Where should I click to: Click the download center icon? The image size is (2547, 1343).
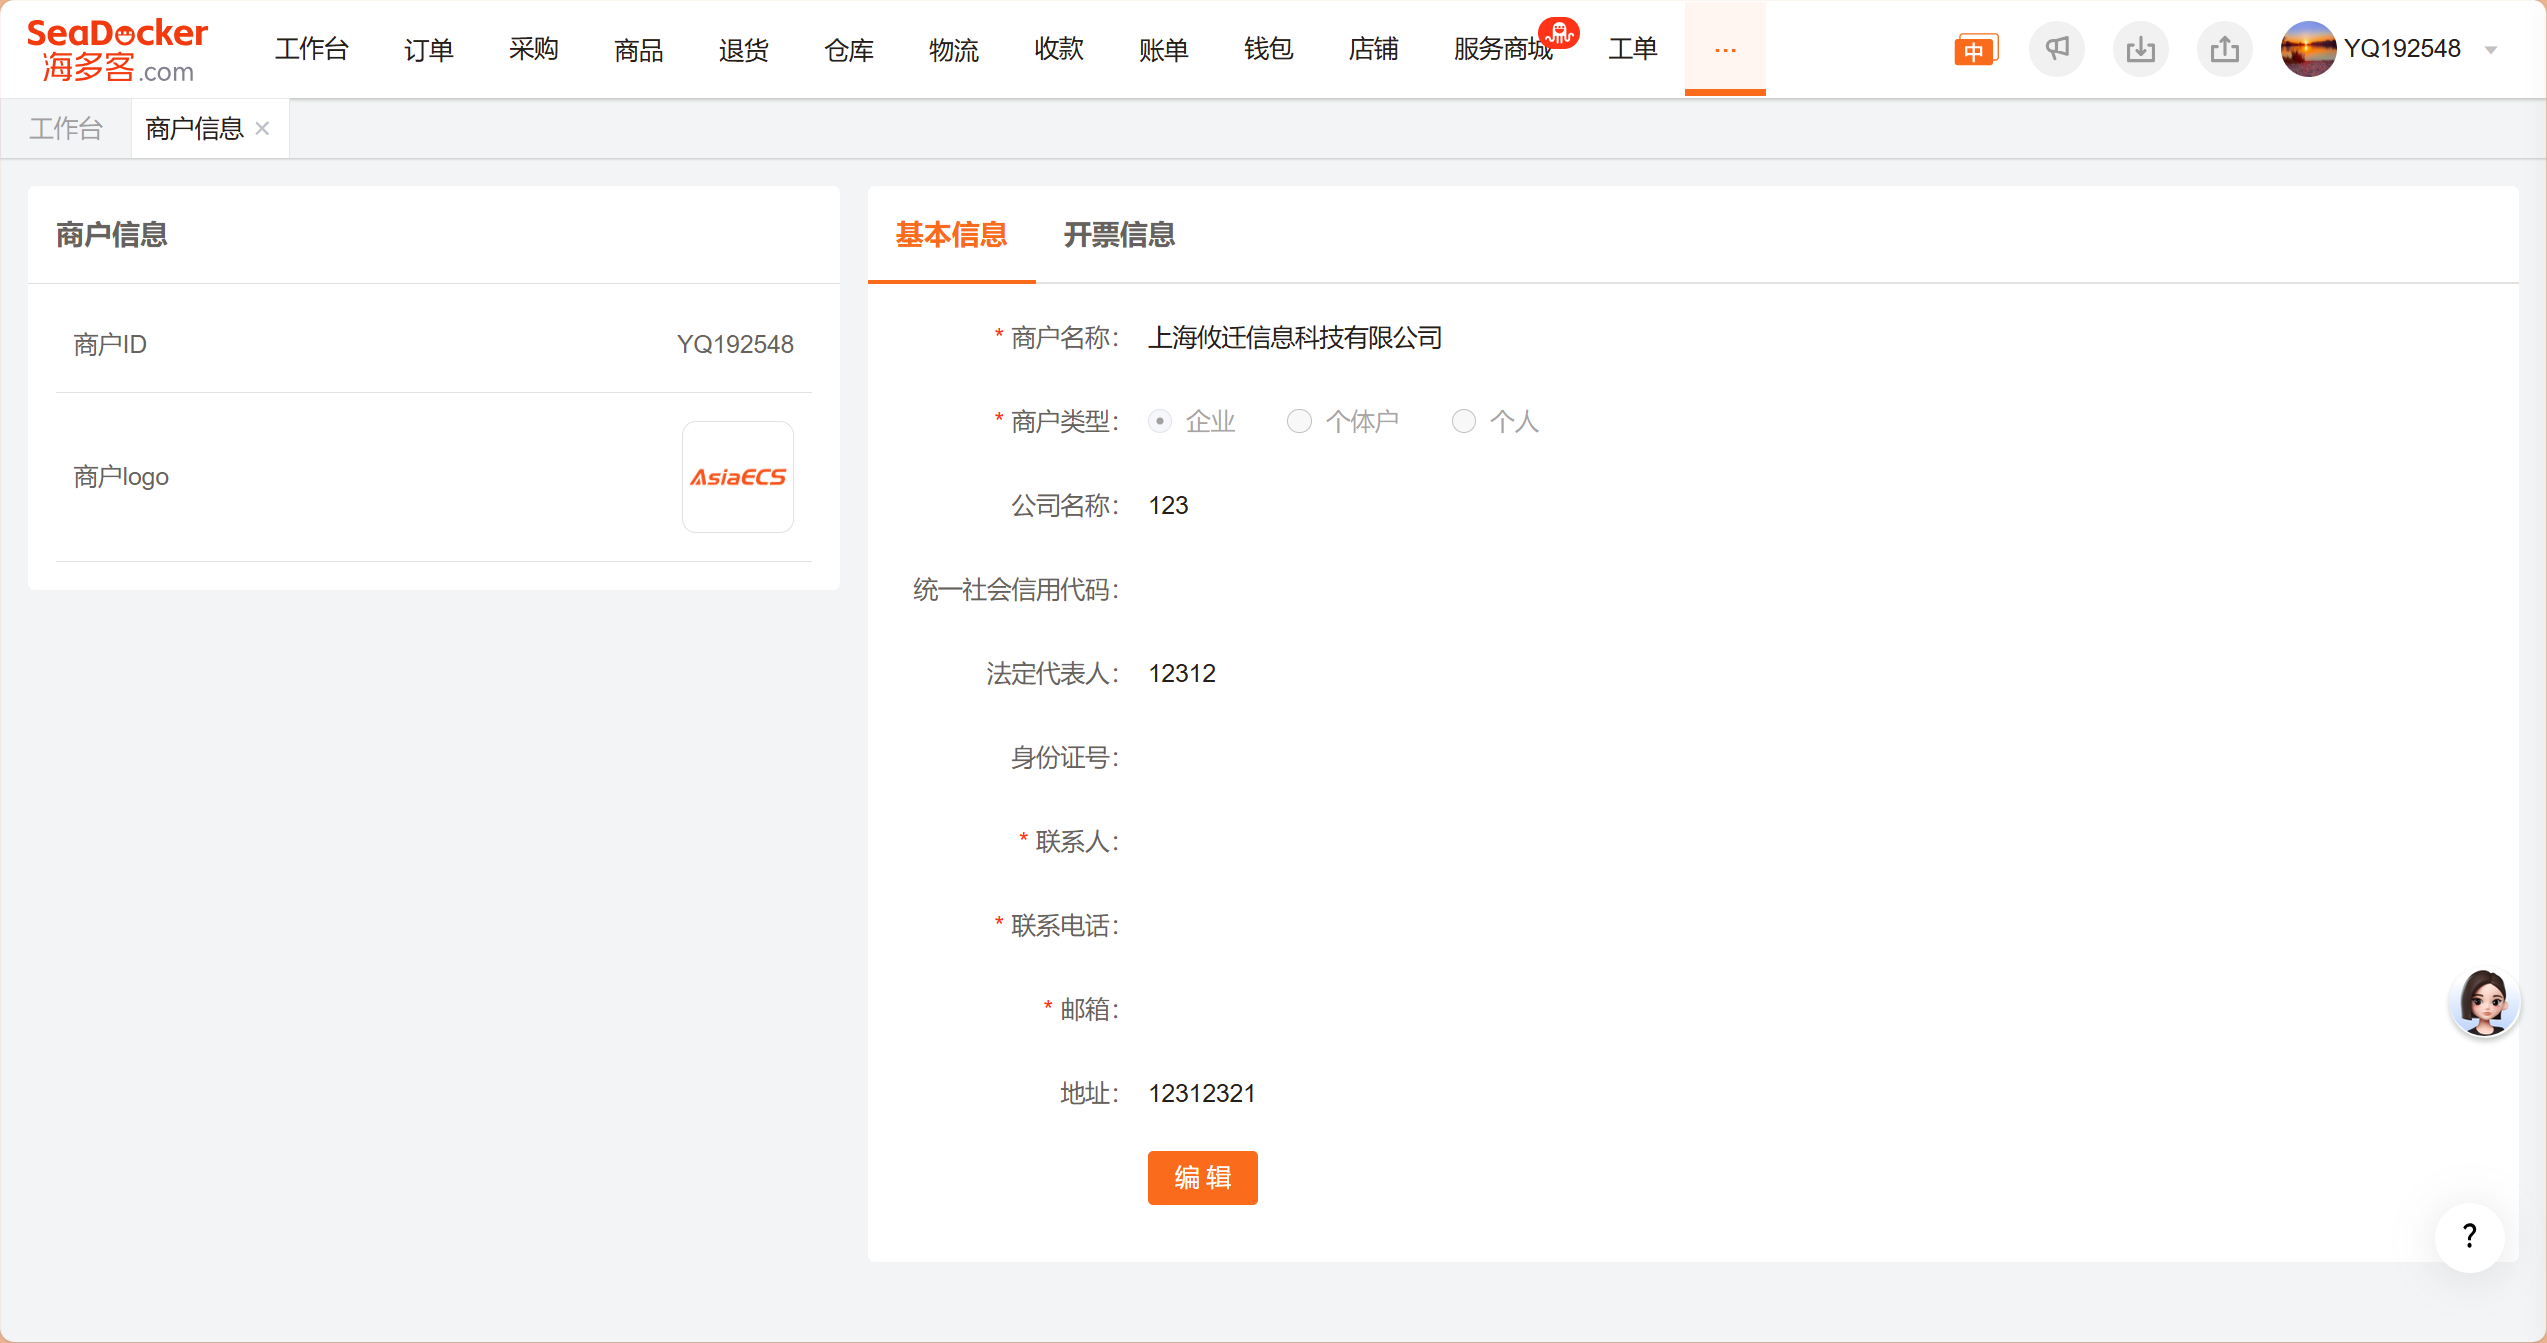click(2140, 49)
